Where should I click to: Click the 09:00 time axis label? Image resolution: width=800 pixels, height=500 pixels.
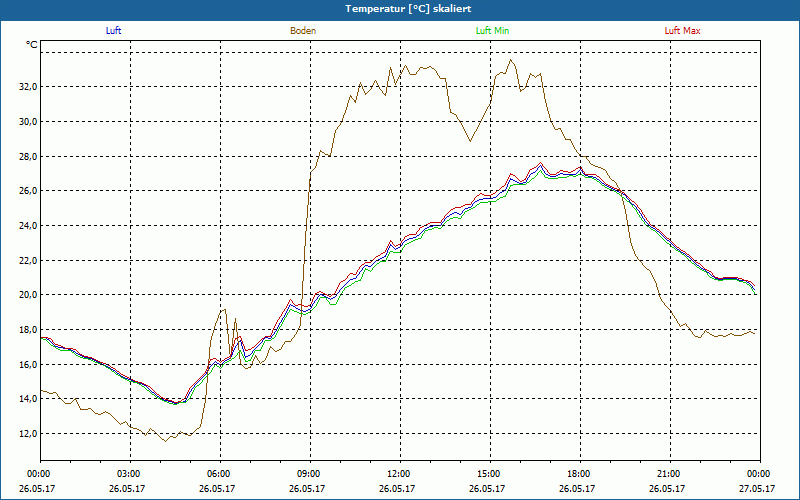[x=310, y=474]
